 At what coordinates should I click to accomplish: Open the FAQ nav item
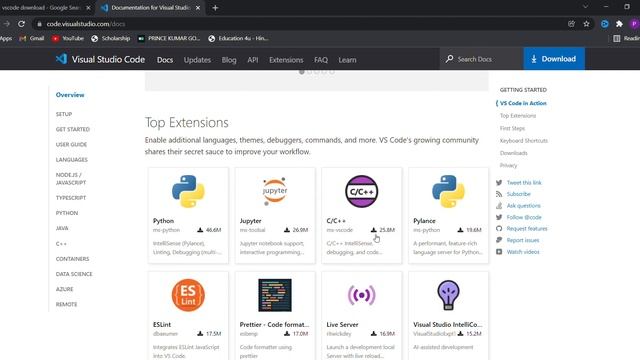[x=321, y=60]
